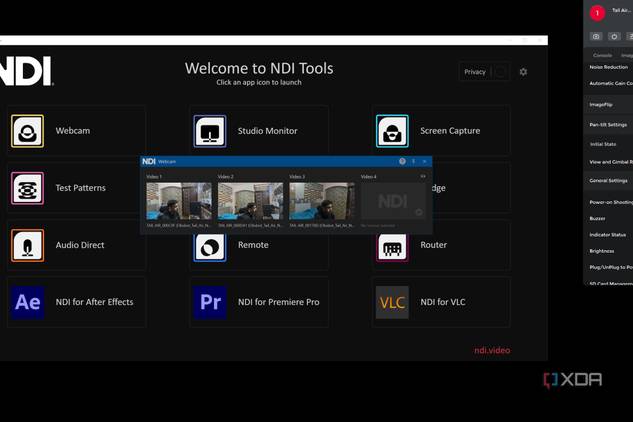Image resolution: width=633 pixels, height=422 pixels.
Task: Open the NDI for VLC icon
Action: pos(392,302)
